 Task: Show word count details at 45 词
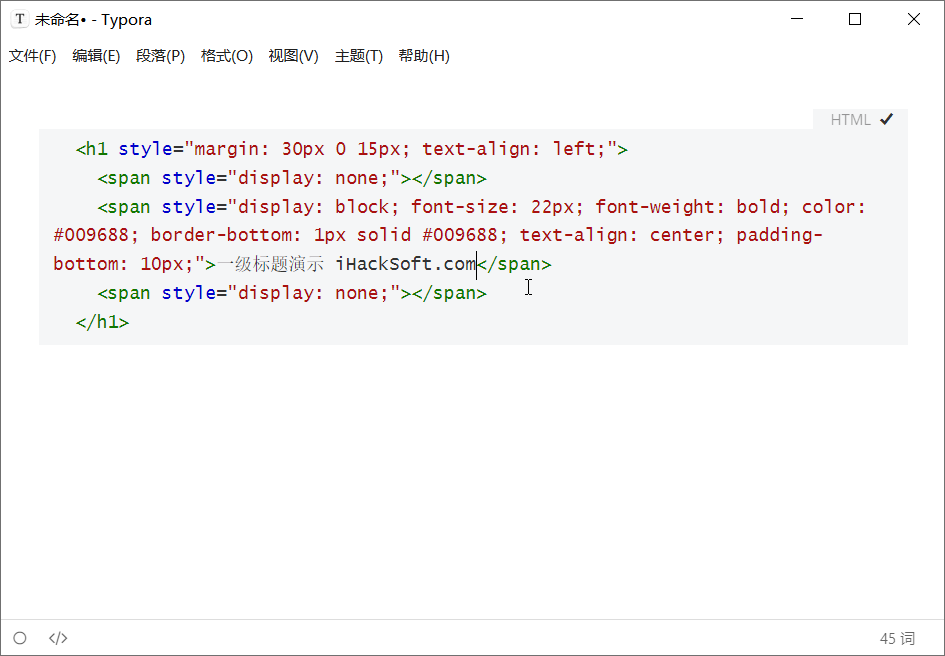(x=897, y=639)
